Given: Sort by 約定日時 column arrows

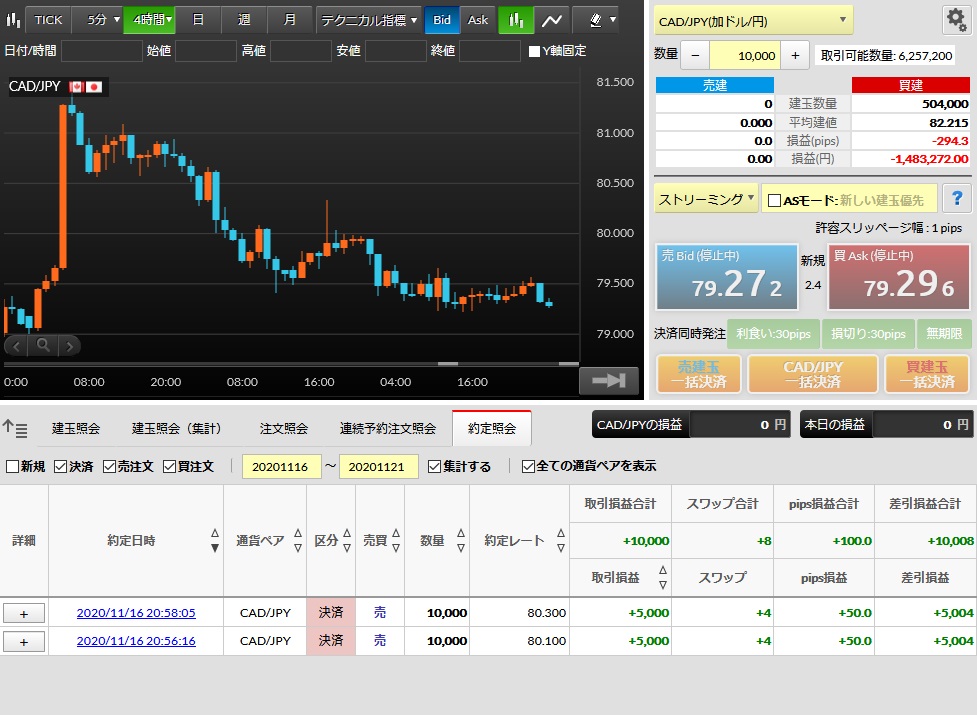Looking at the screenshot, I should pyautogui.click(x=215, y=540).
